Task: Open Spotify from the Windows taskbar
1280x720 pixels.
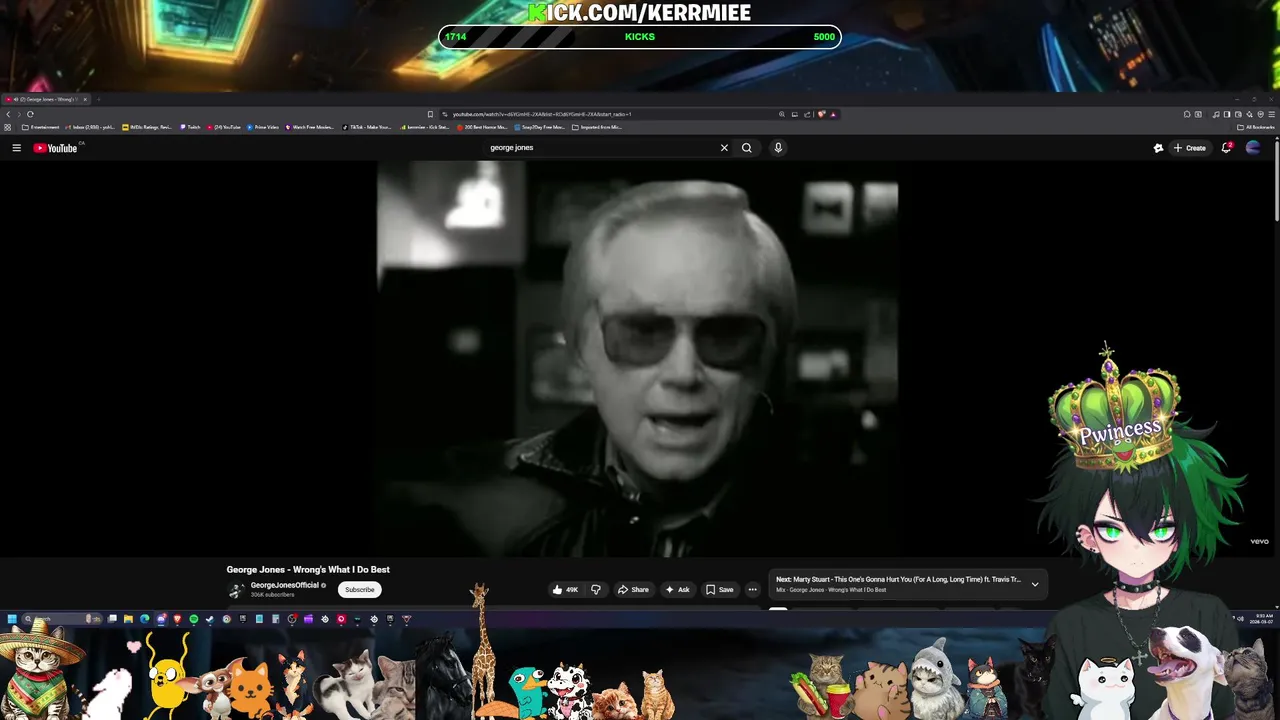Action: pos(194,619)
